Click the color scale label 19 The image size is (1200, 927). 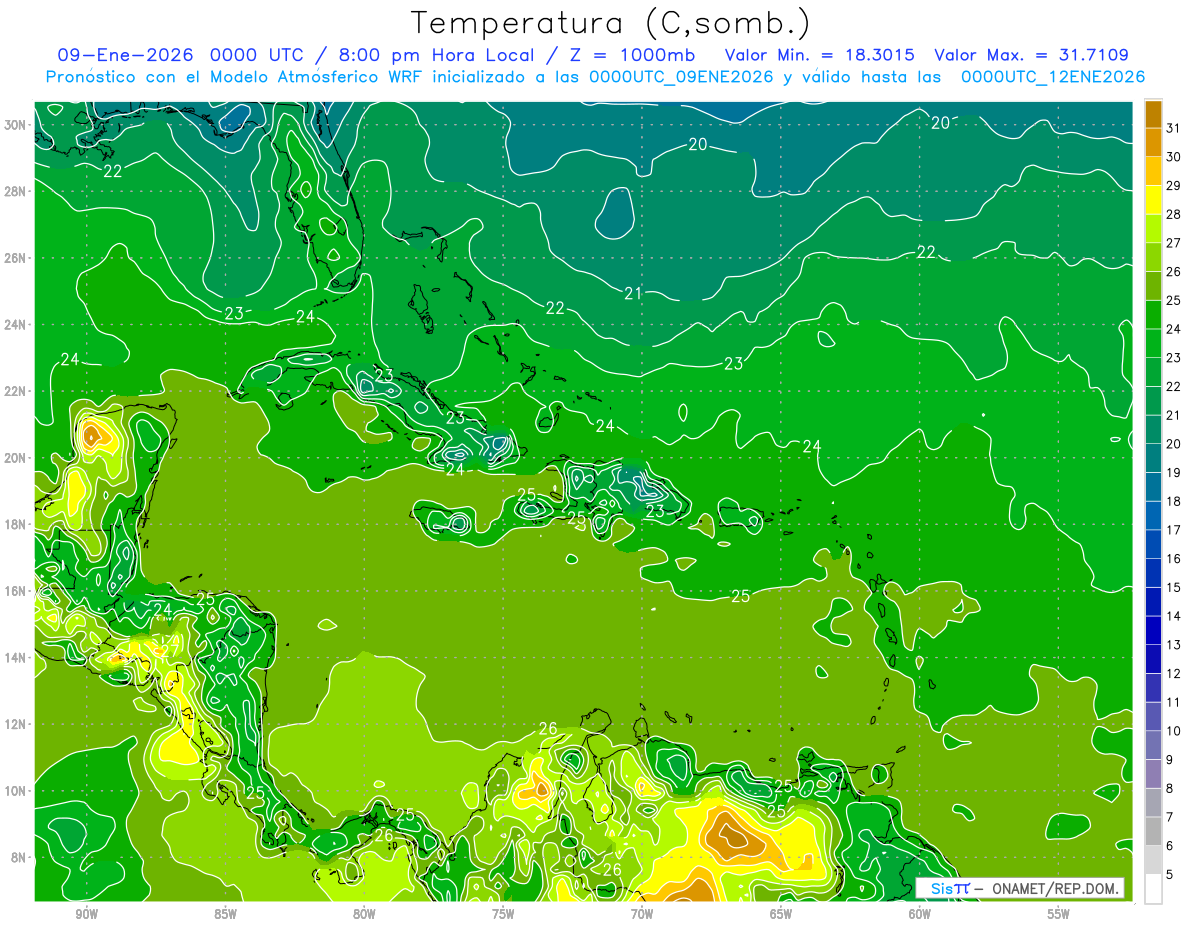click(x=1174, y=472)
